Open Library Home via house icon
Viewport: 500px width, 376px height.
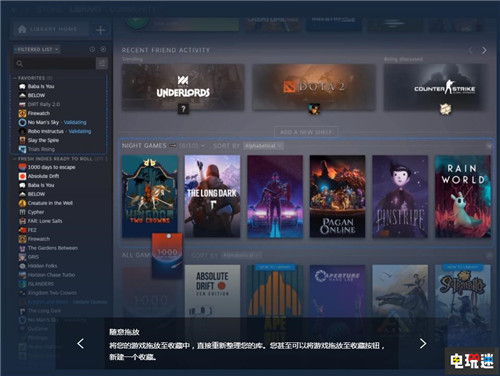(x=22, y=29)
